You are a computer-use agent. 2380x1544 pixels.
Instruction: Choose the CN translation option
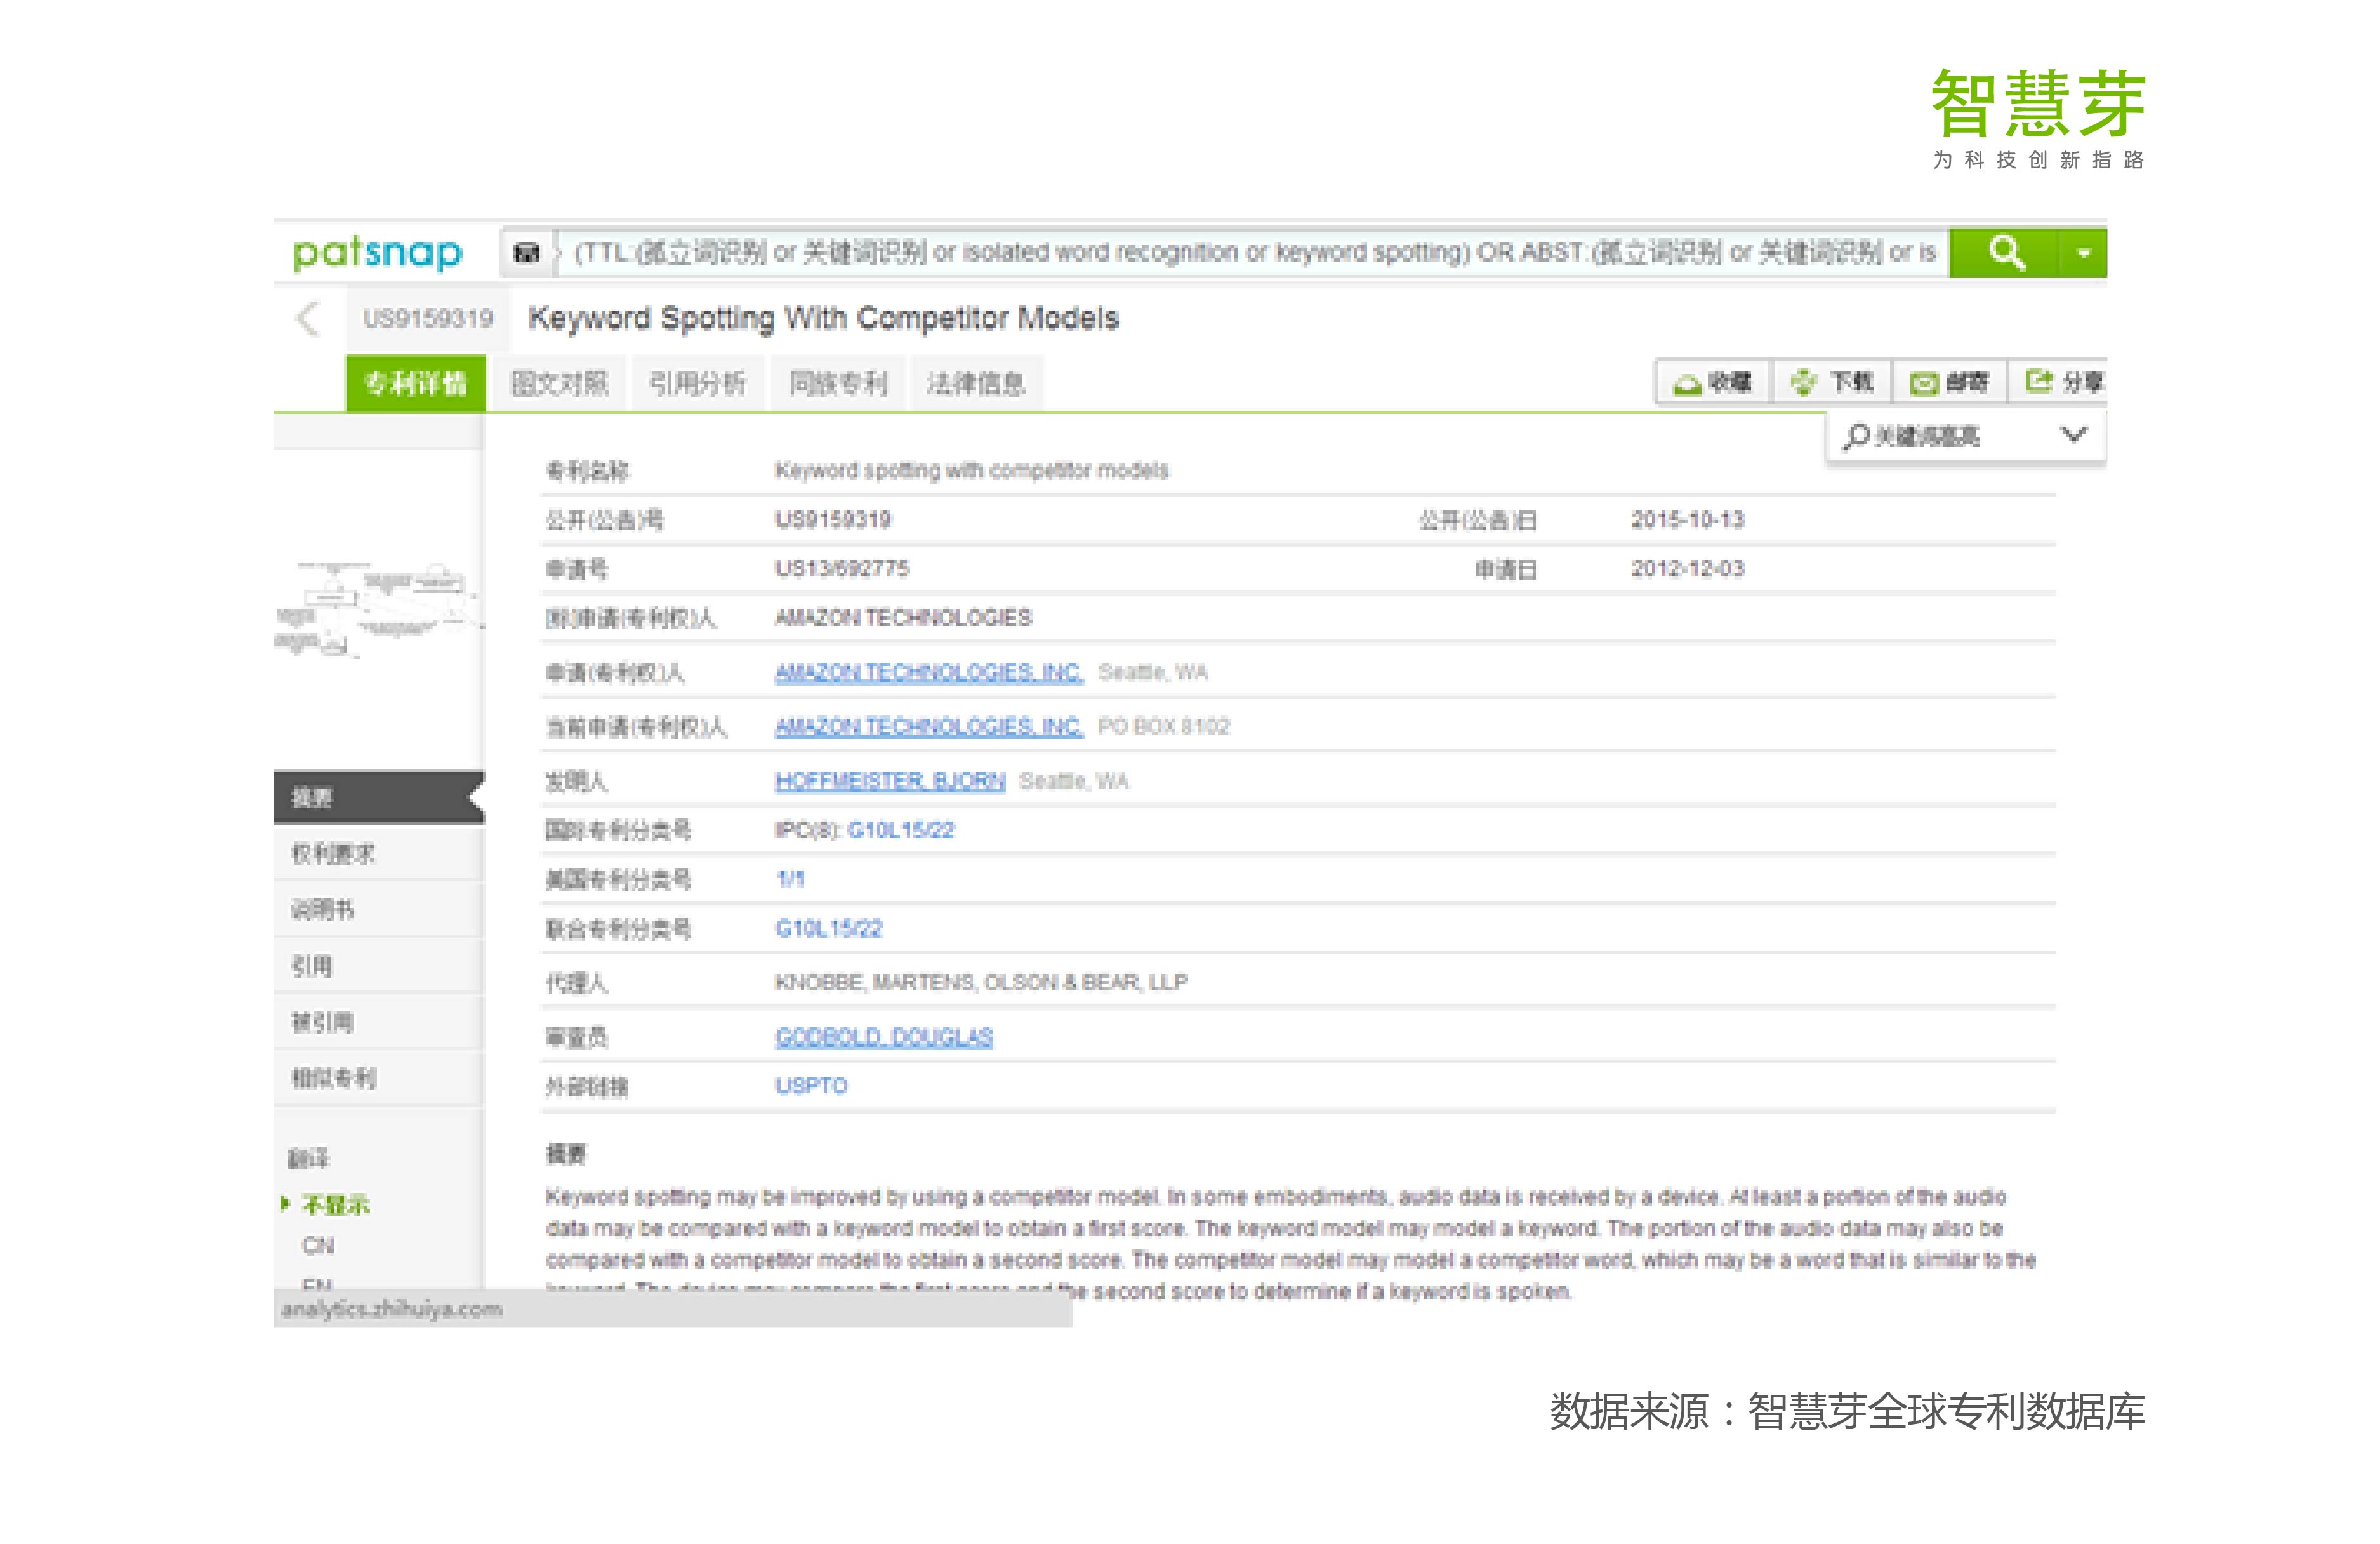pyautogui.click(x=318, y=1246)
